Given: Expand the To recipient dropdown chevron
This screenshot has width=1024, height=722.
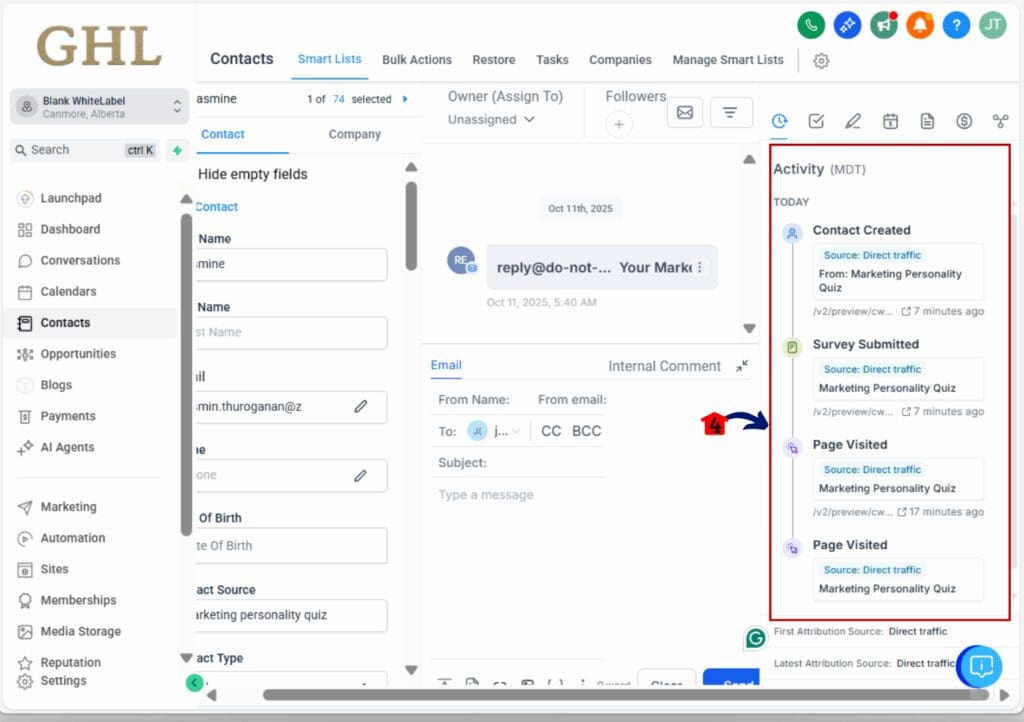Looking at the screenshot, I should pyautogui.click(x=516, y=432).
